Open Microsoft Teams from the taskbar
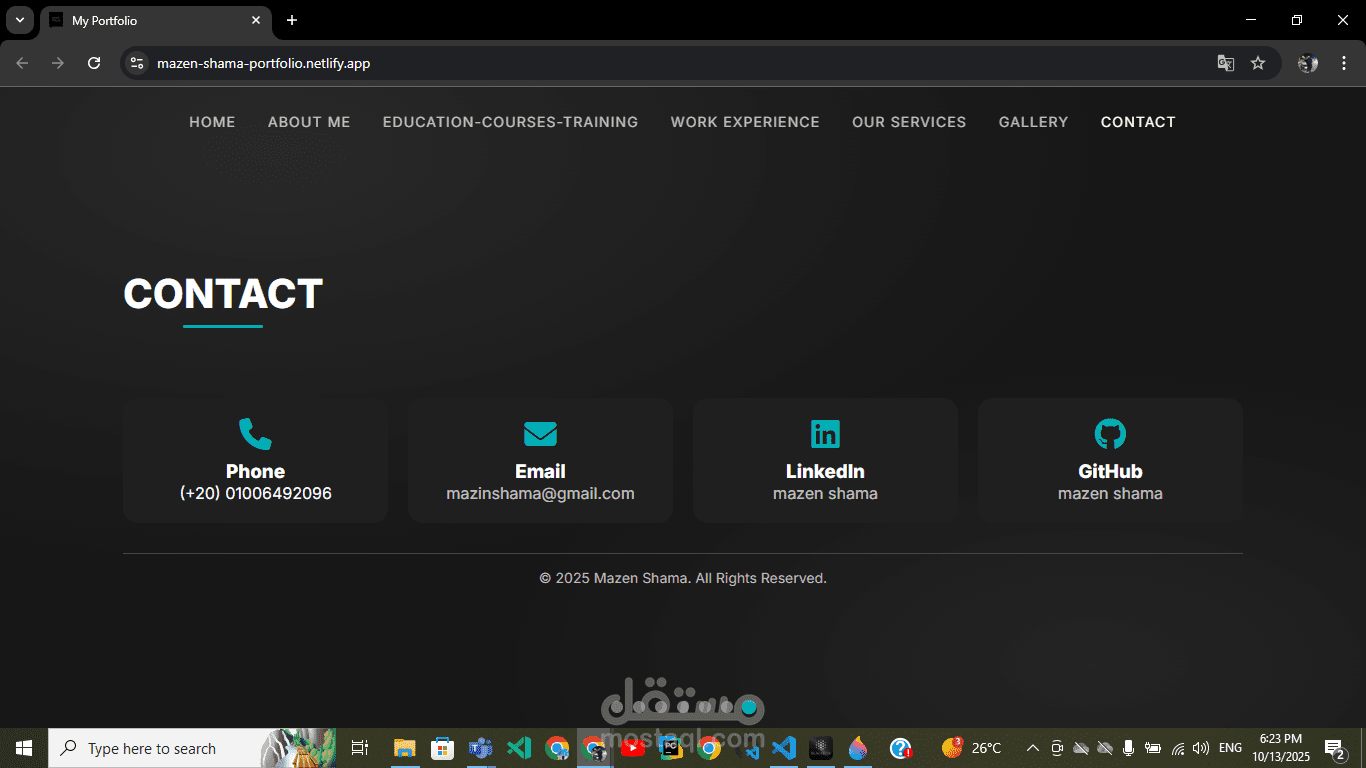This screenshot has width=1366, height=768. coord(481,748)
